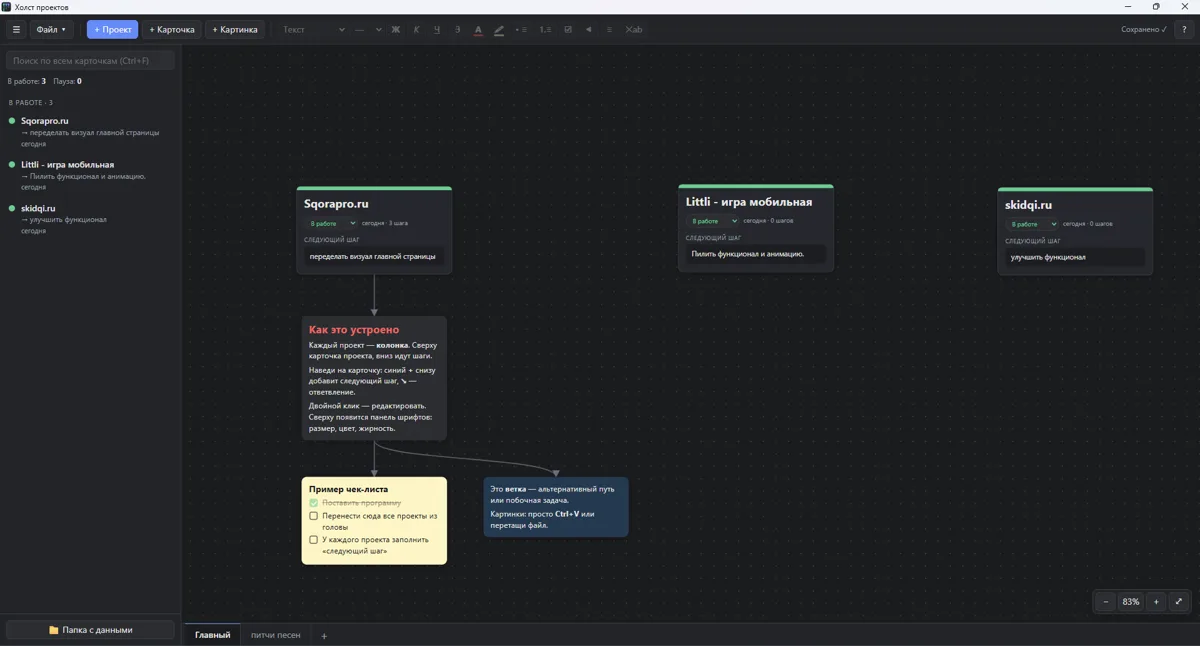1200x646 pixels.
Task: Toggle the sidebar with the hamburger icon
Action: [16, 29]
